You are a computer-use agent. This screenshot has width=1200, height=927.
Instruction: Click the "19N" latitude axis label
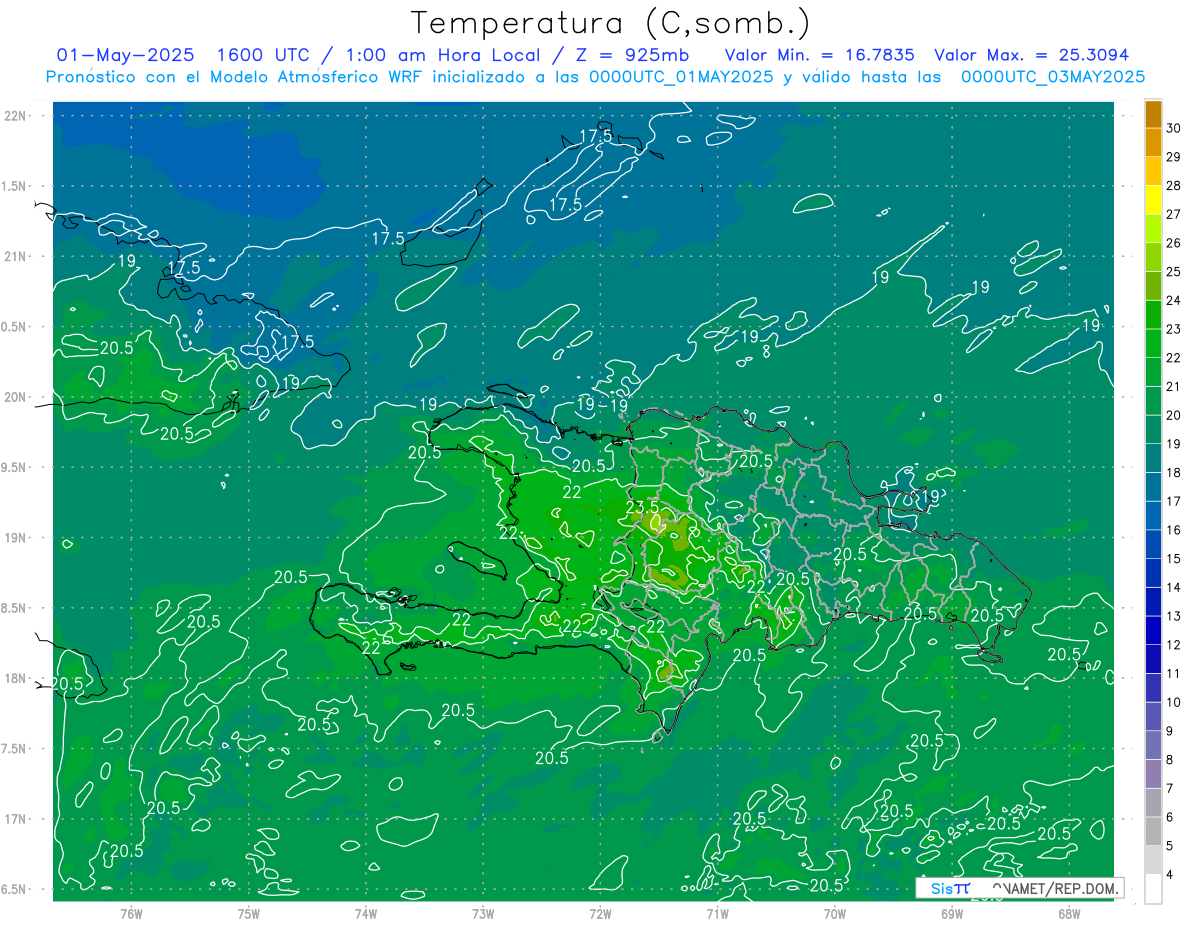point(16,537)
